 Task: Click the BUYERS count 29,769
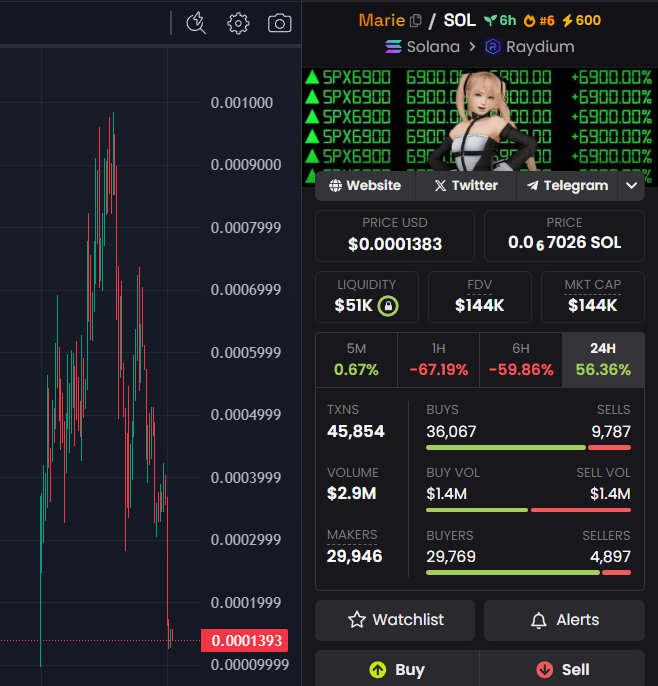pyautogui.click(x=451, y=556)
